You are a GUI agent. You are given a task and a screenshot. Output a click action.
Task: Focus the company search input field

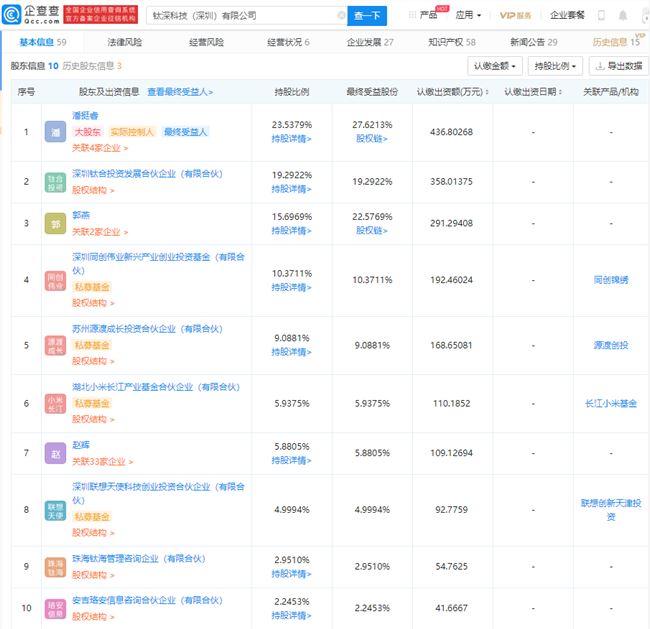[x=245, y=16]
